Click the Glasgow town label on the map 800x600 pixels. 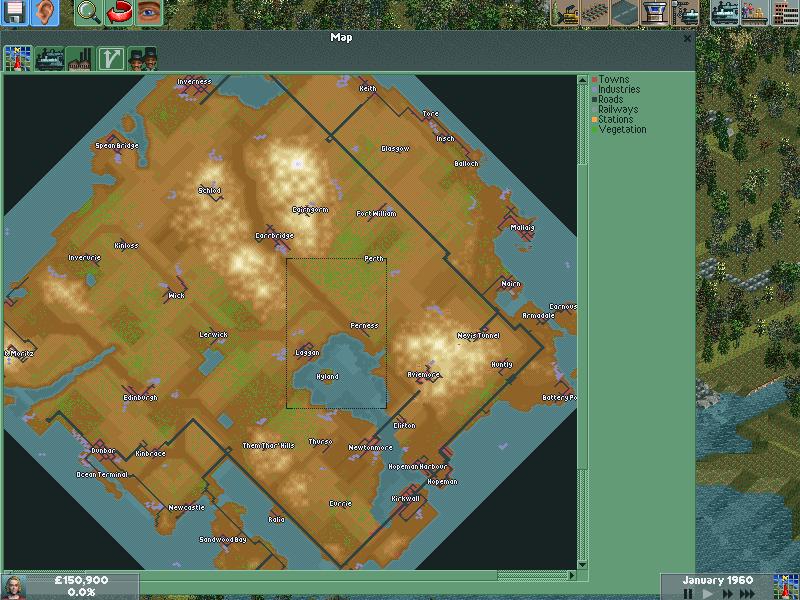click(395, 148)
